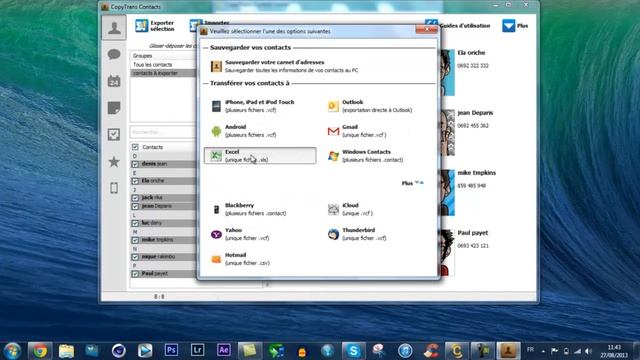Image resolution: width=640 pixels, height=360 pixels.
Task: Open the Messages speech bubble icon
Action: pos(114,54)
